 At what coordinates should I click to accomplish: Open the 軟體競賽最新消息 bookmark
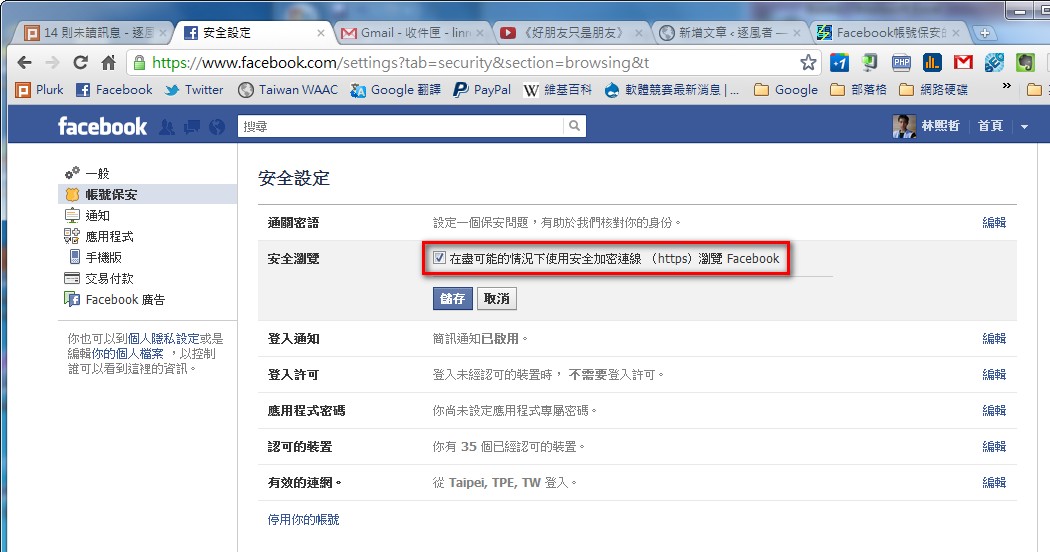coord(672,90)
